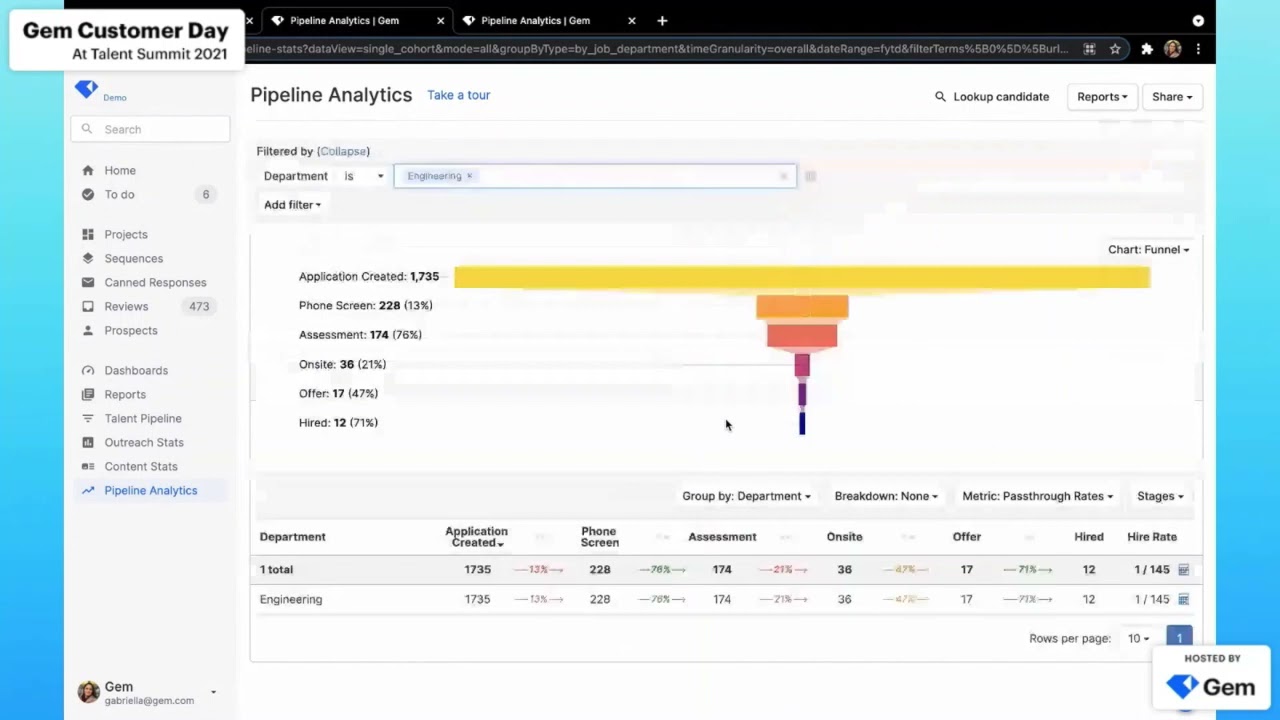Click the To do checkmark icon

pos(88,194)
